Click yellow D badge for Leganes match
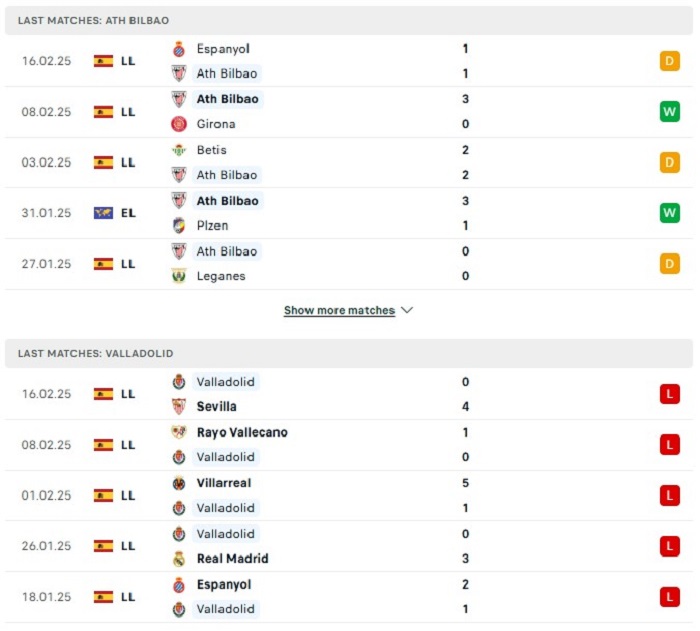Image resolution: width=700 pixels, height=631 pixels. coord(670,263)
